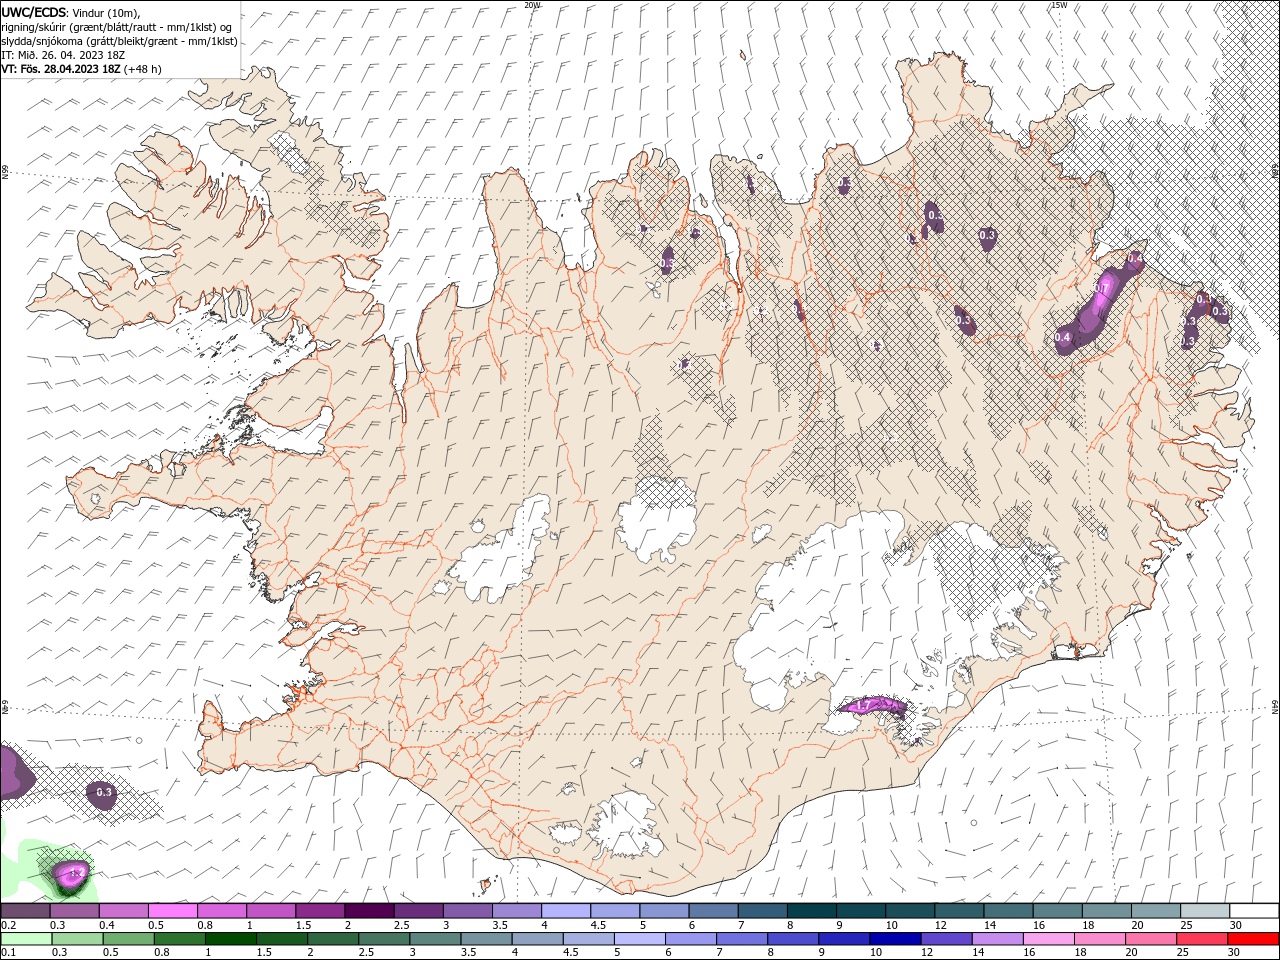Viewport: 1280px width, 960px height.
Task: Click the bright red swatch above 30 in the bottom legend
Action: [x=1255, y=939]
